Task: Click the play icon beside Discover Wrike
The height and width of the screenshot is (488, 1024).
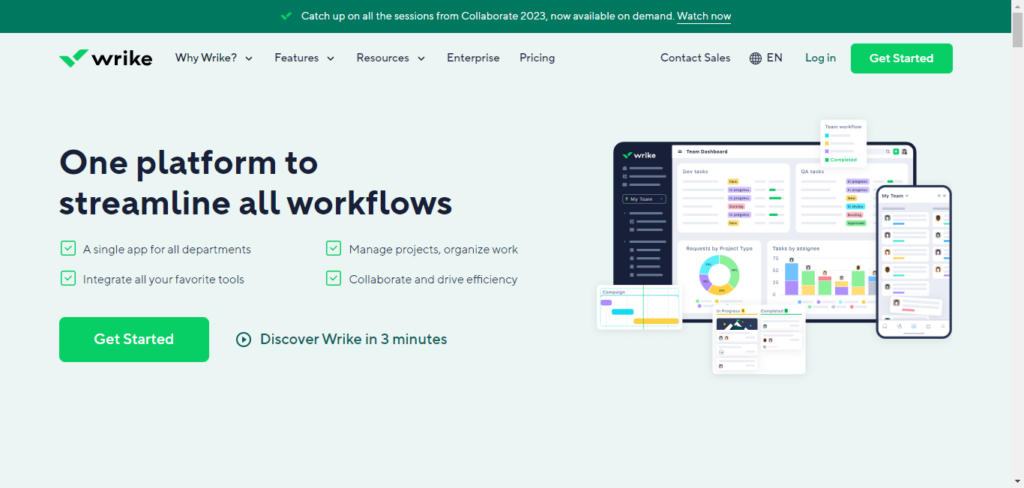Action: (244, 339)
